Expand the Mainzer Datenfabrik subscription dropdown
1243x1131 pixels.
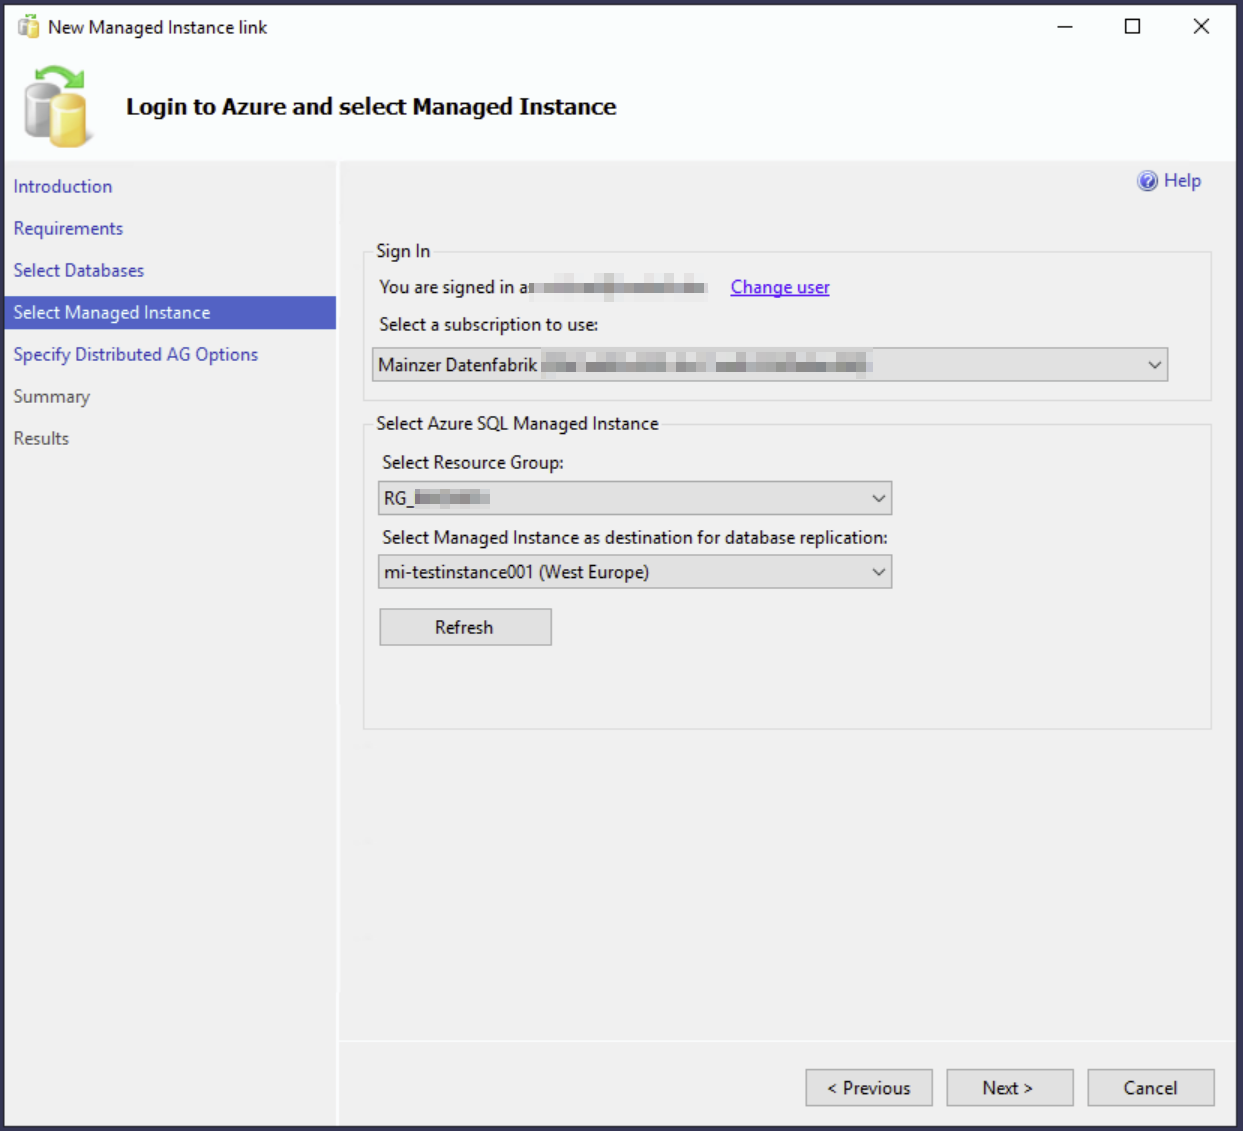[x=770, y=365]
